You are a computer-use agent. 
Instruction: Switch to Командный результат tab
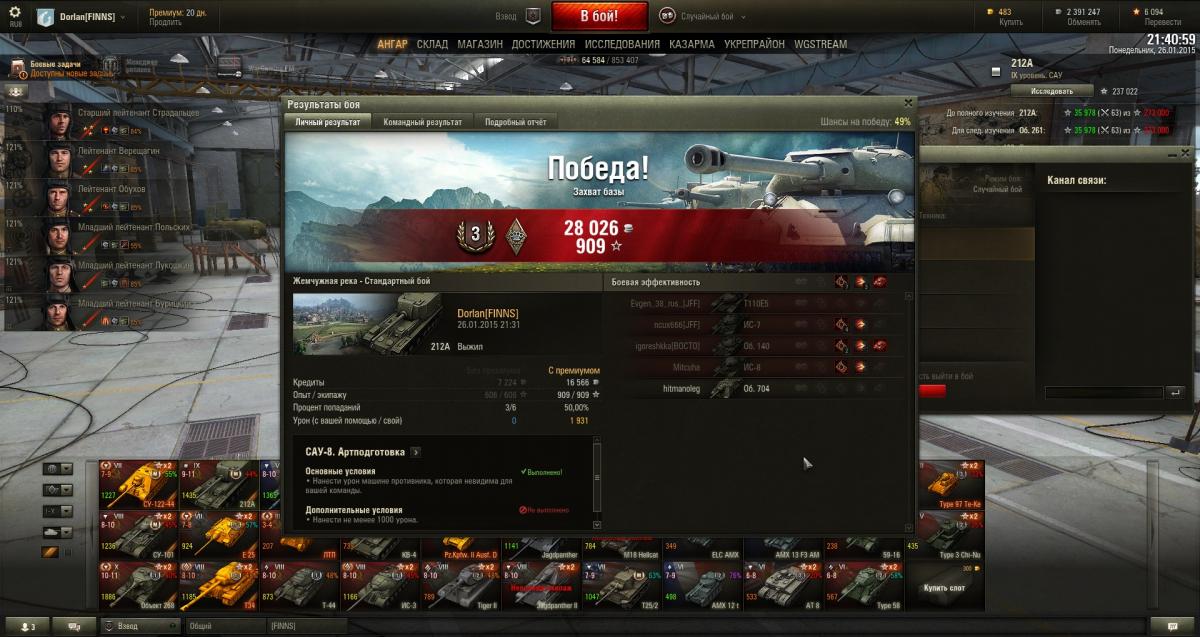coord(423,122)
